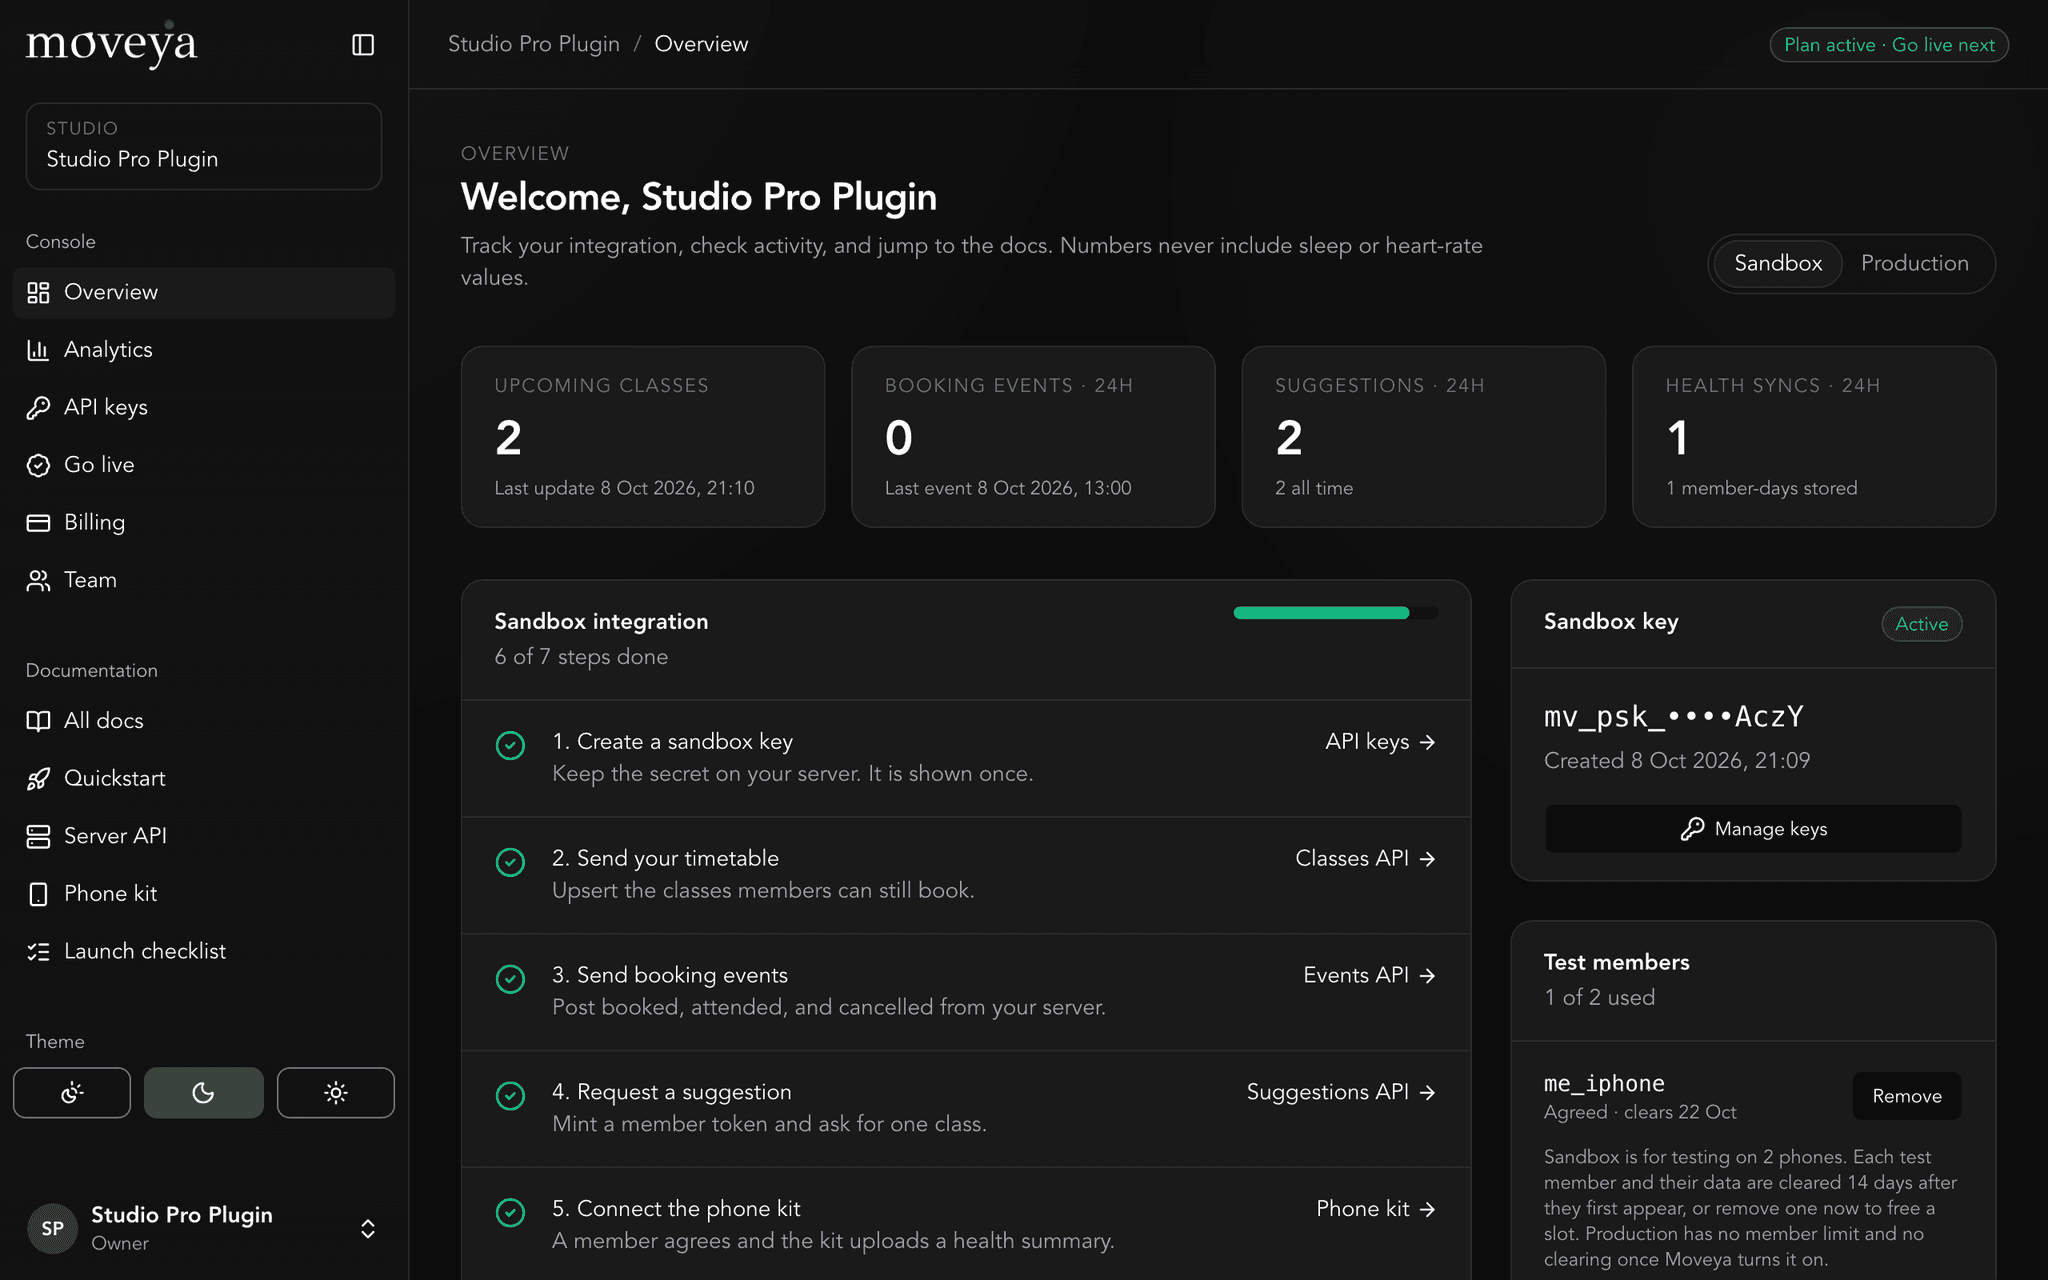Click the Manage keys button
The image size is (2048, 1280).
coord(1753,829)
